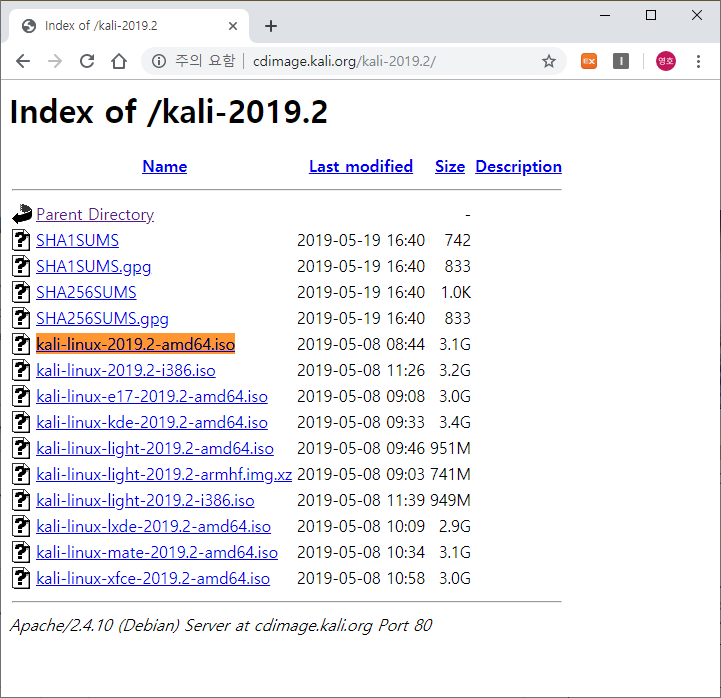Open a new browser tab
Viewport: 721px width, 698px height.
(x=271, y=26)
